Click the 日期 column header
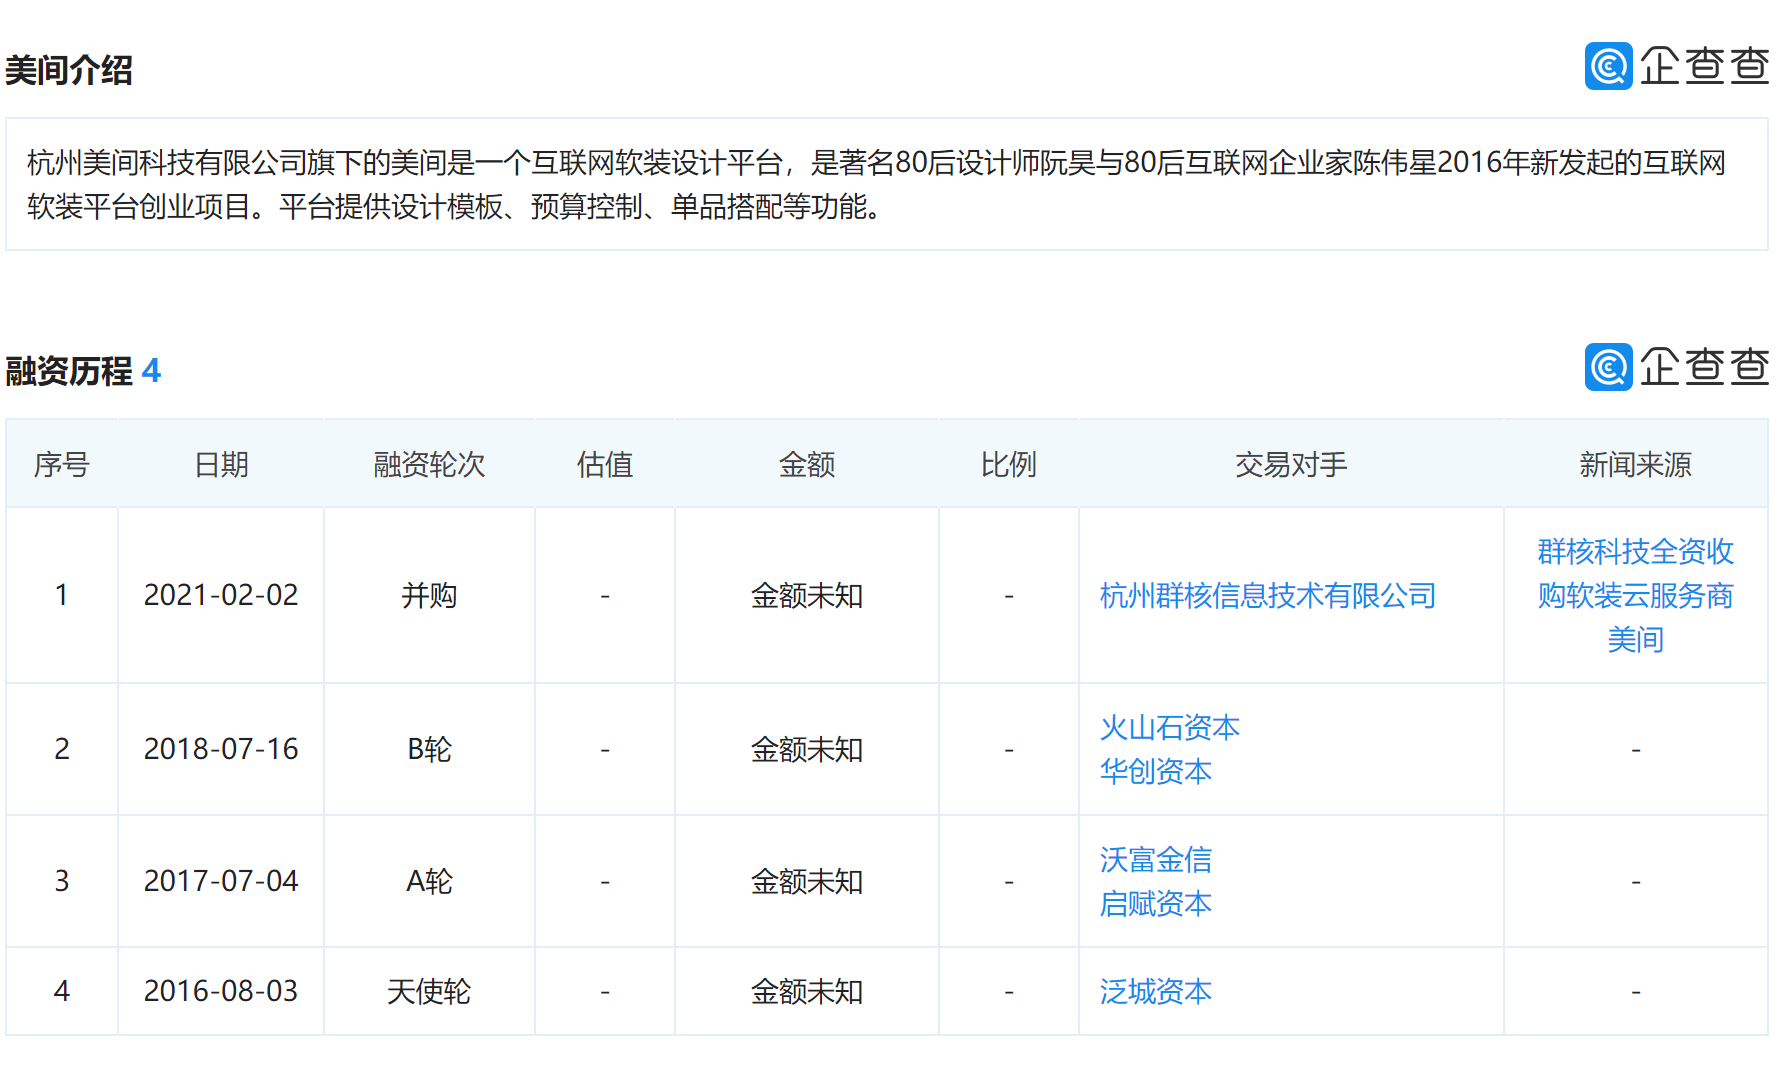Viewport: 1791px width, 1067px height. 221,465
